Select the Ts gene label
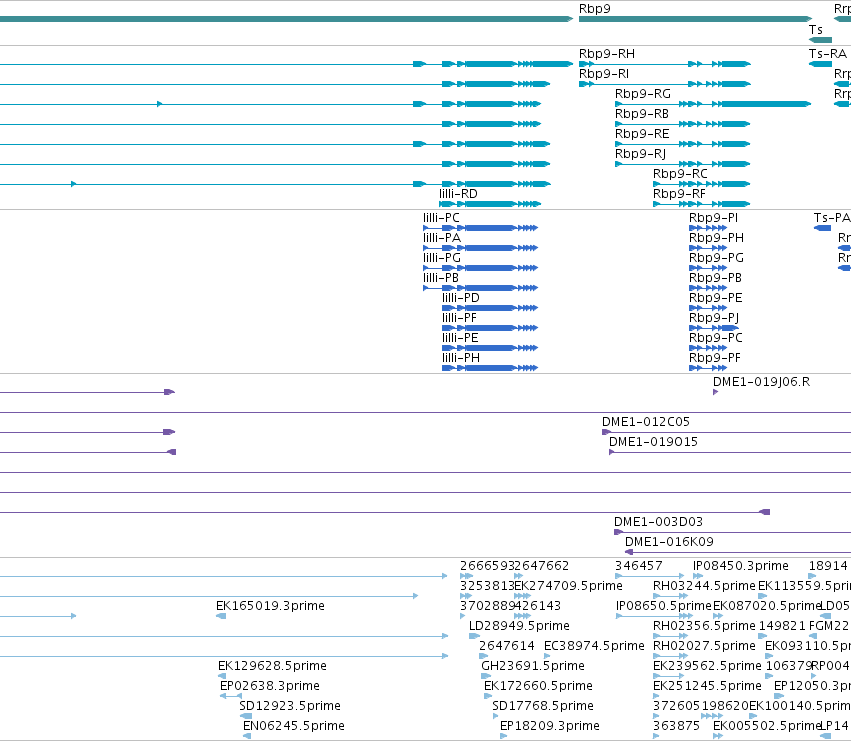This screenshot has width=851, height=741. 815,30
